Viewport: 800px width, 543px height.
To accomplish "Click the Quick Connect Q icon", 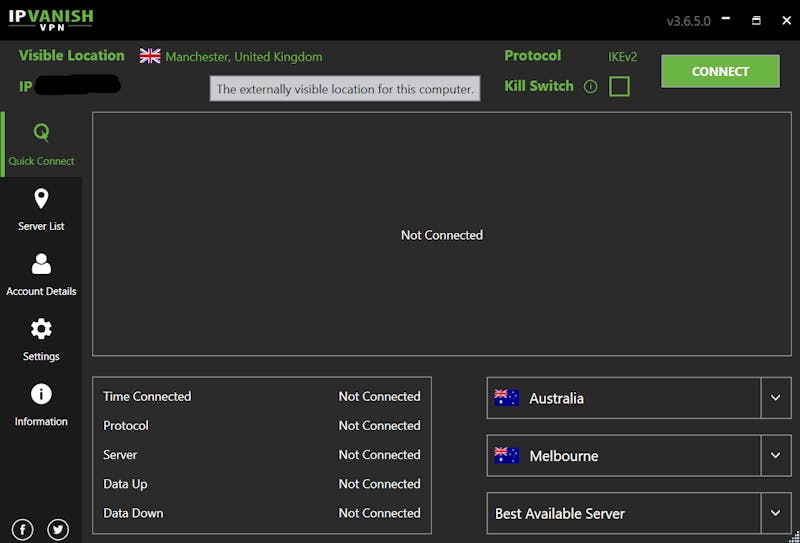I will (41, 133).
